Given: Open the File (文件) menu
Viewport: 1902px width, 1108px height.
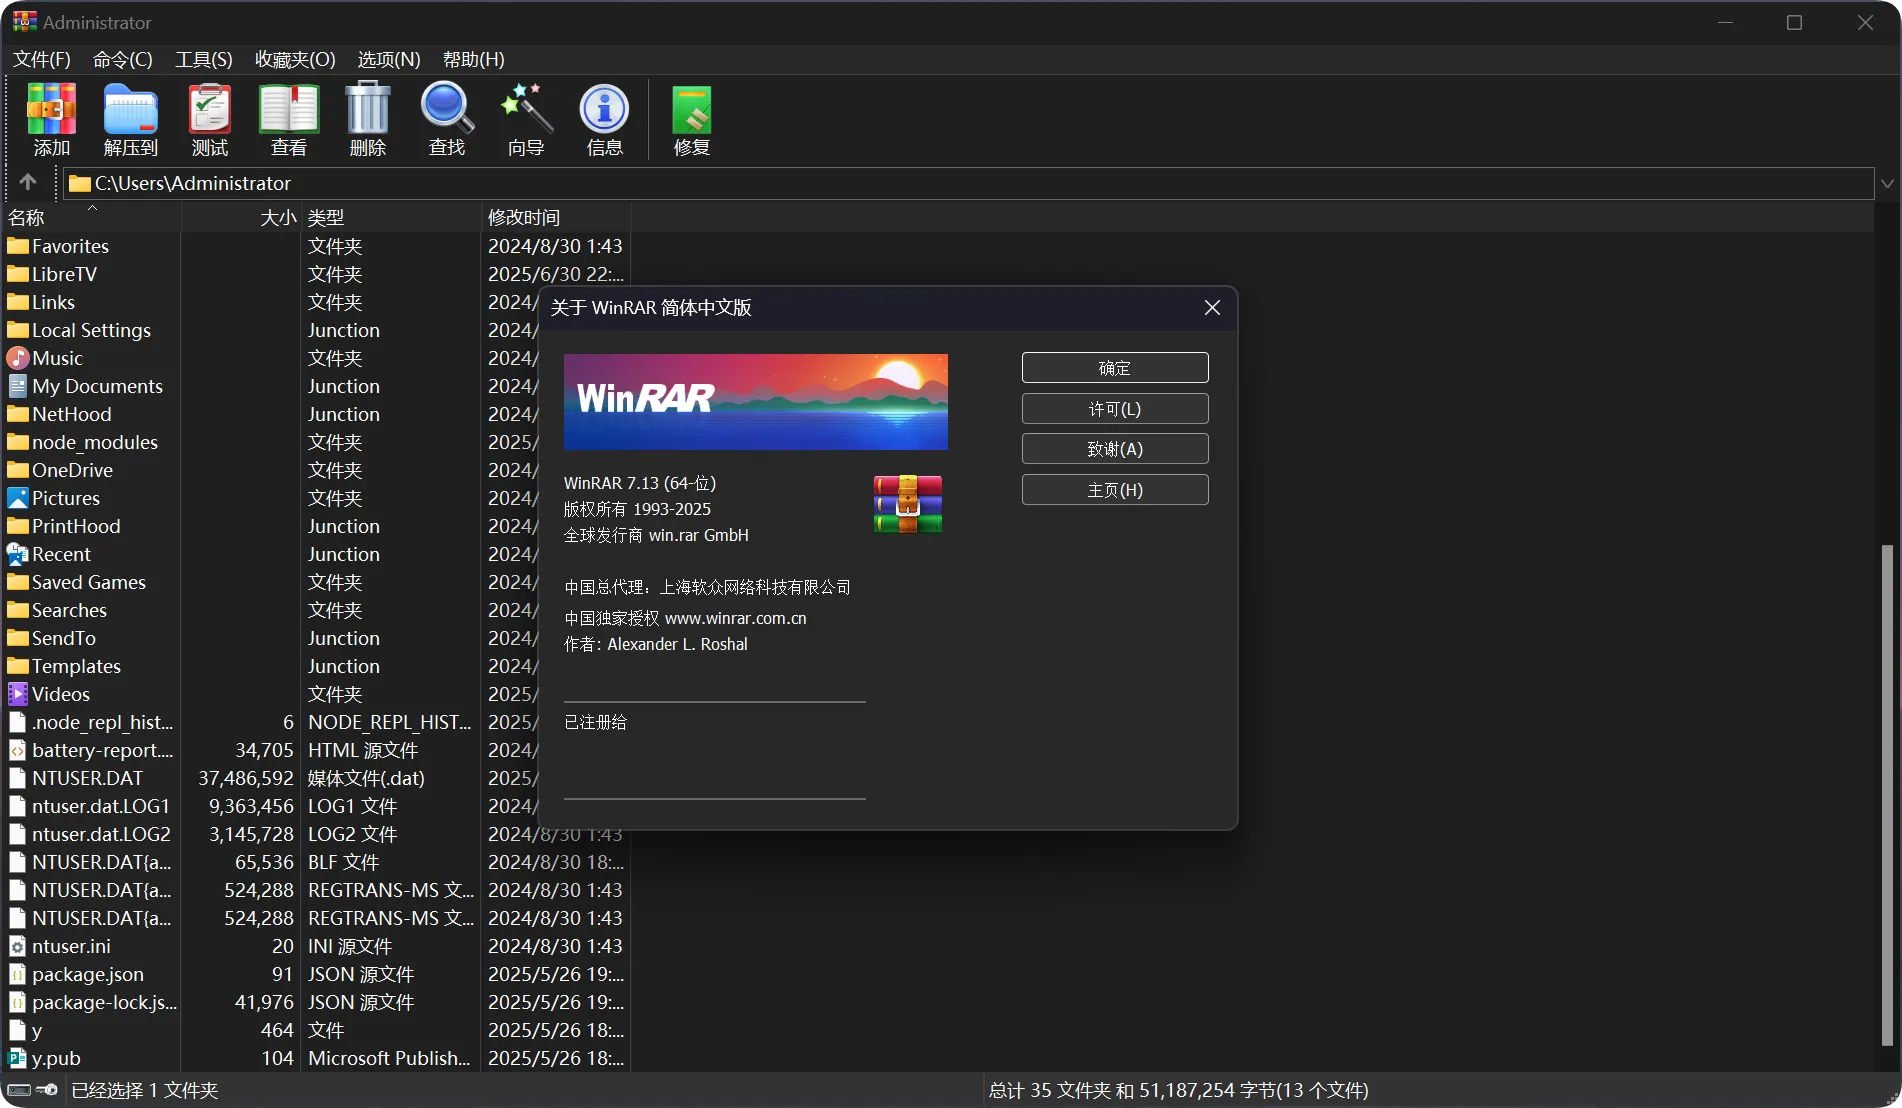Looking at the screenshot, I should pyautogui.click(x=41, y=59).
